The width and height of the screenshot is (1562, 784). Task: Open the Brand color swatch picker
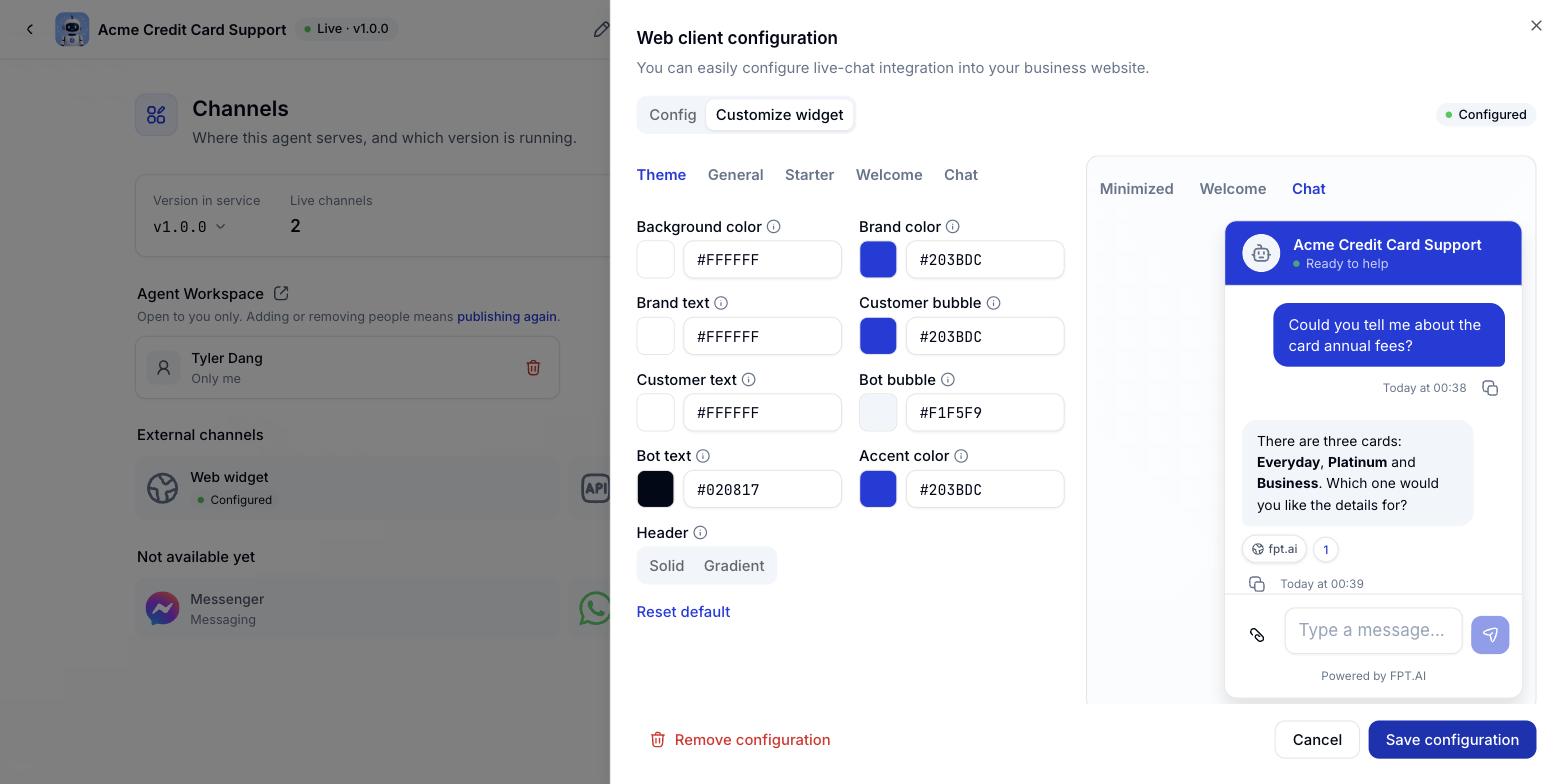pyautogui.click(x=878, y=260)
